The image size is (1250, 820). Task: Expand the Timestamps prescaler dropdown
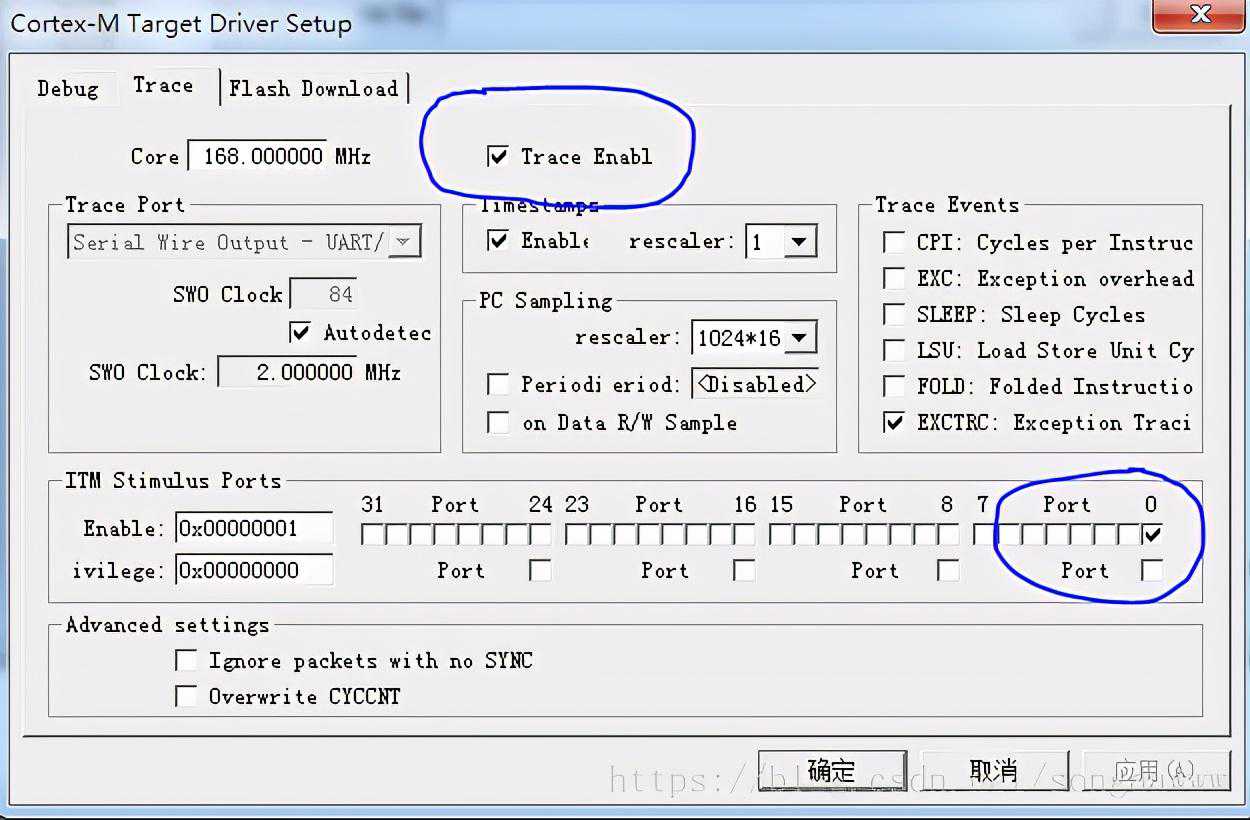(798, 242)
